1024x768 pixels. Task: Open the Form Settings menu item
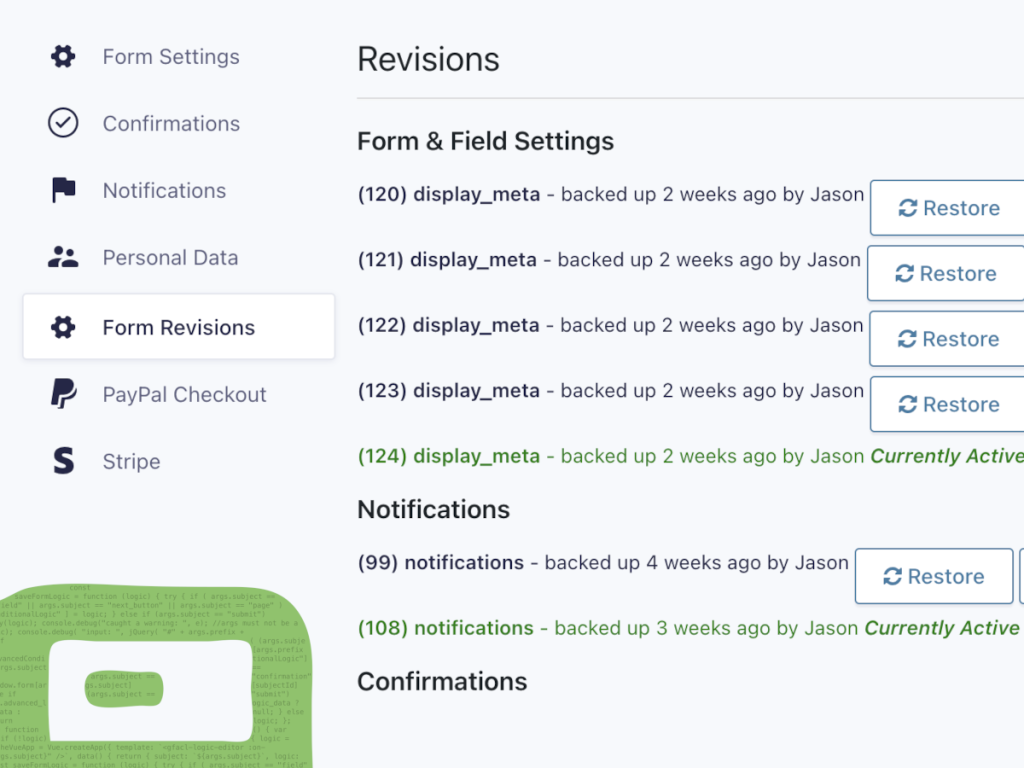[x=171, y=57]
